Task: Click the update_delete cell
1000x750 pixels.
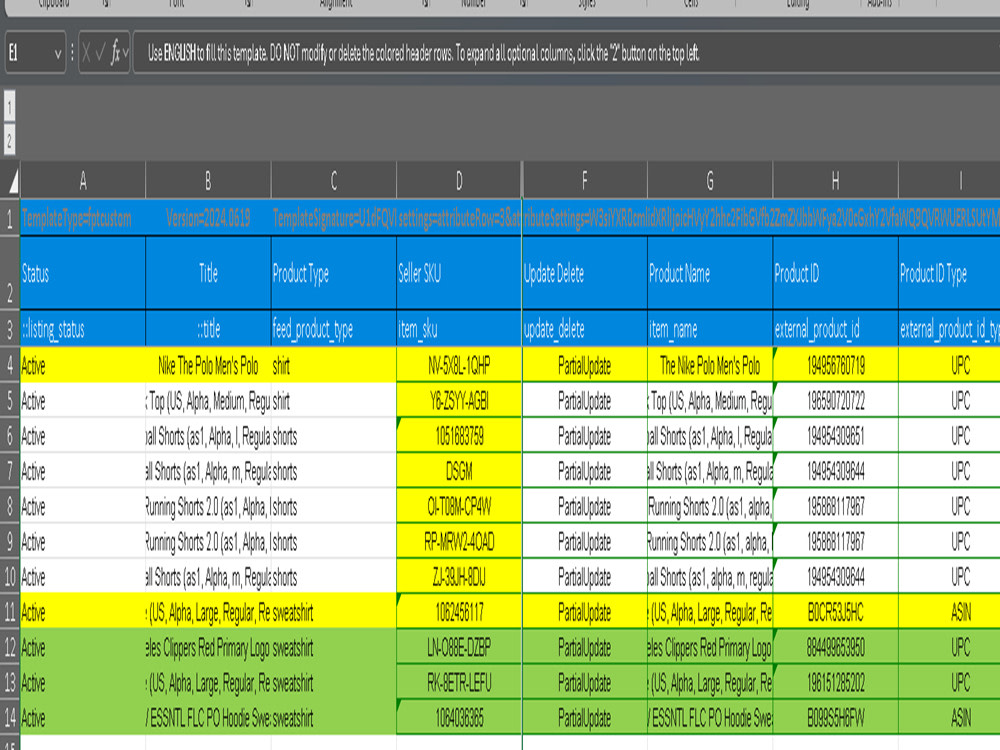Action: (584, 328)
